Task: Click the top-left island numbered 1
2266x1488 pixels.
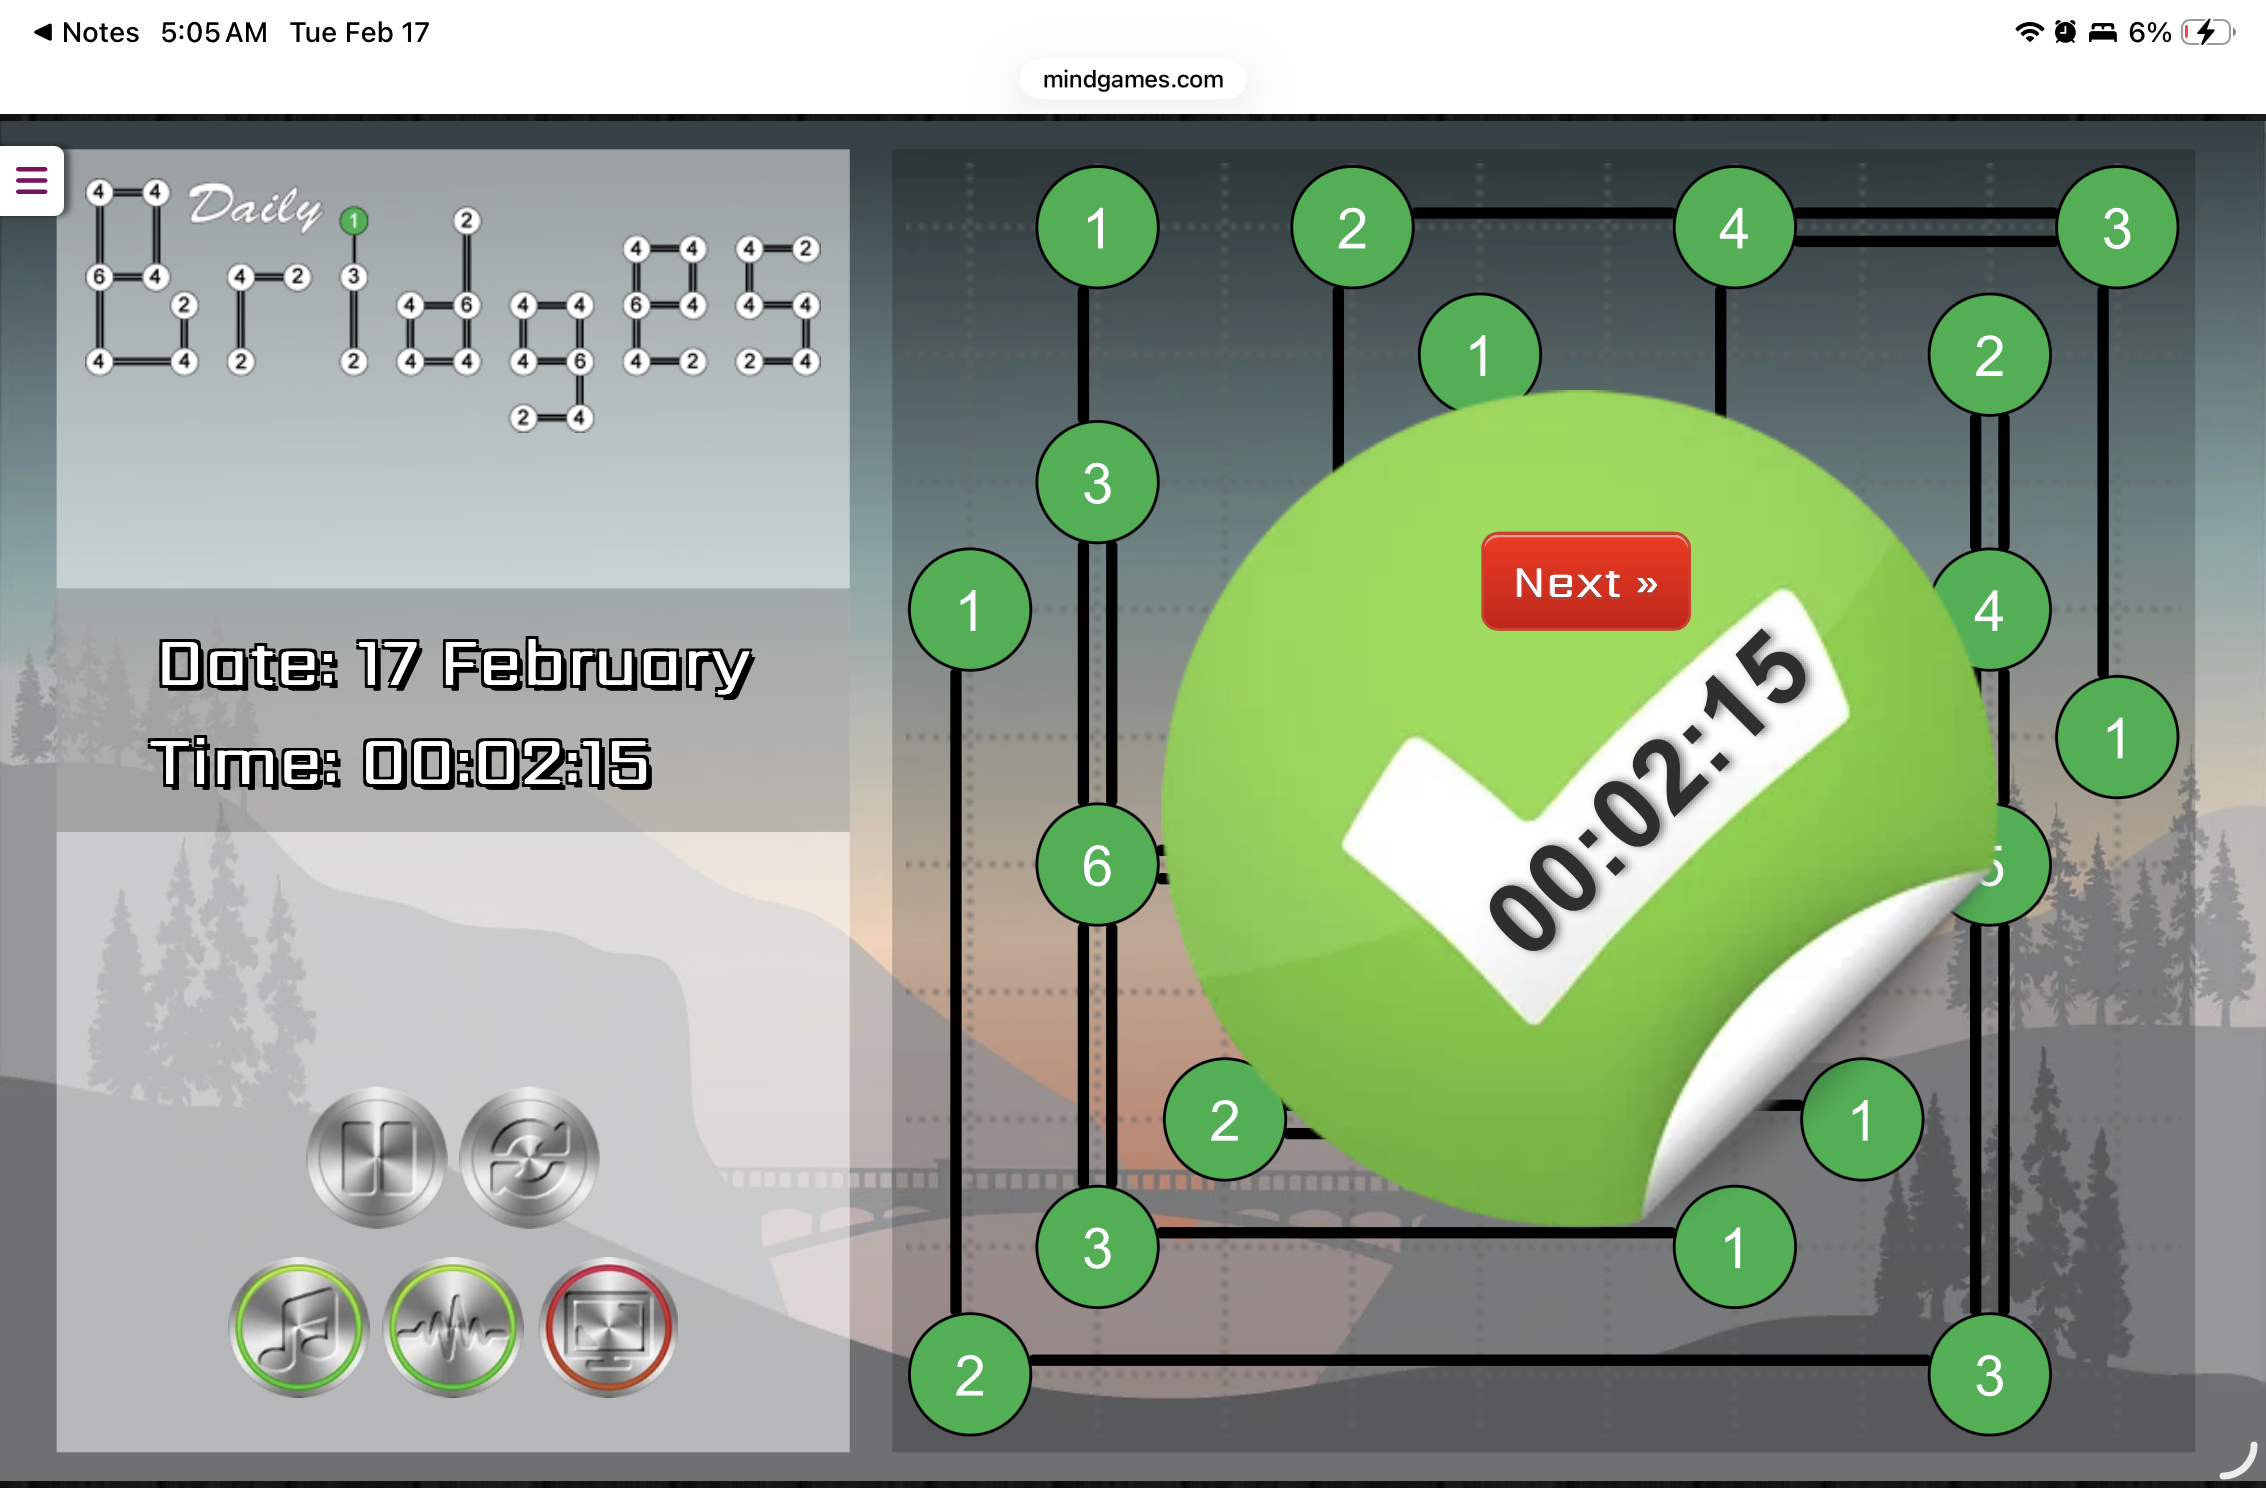Action: (1097, 228)
